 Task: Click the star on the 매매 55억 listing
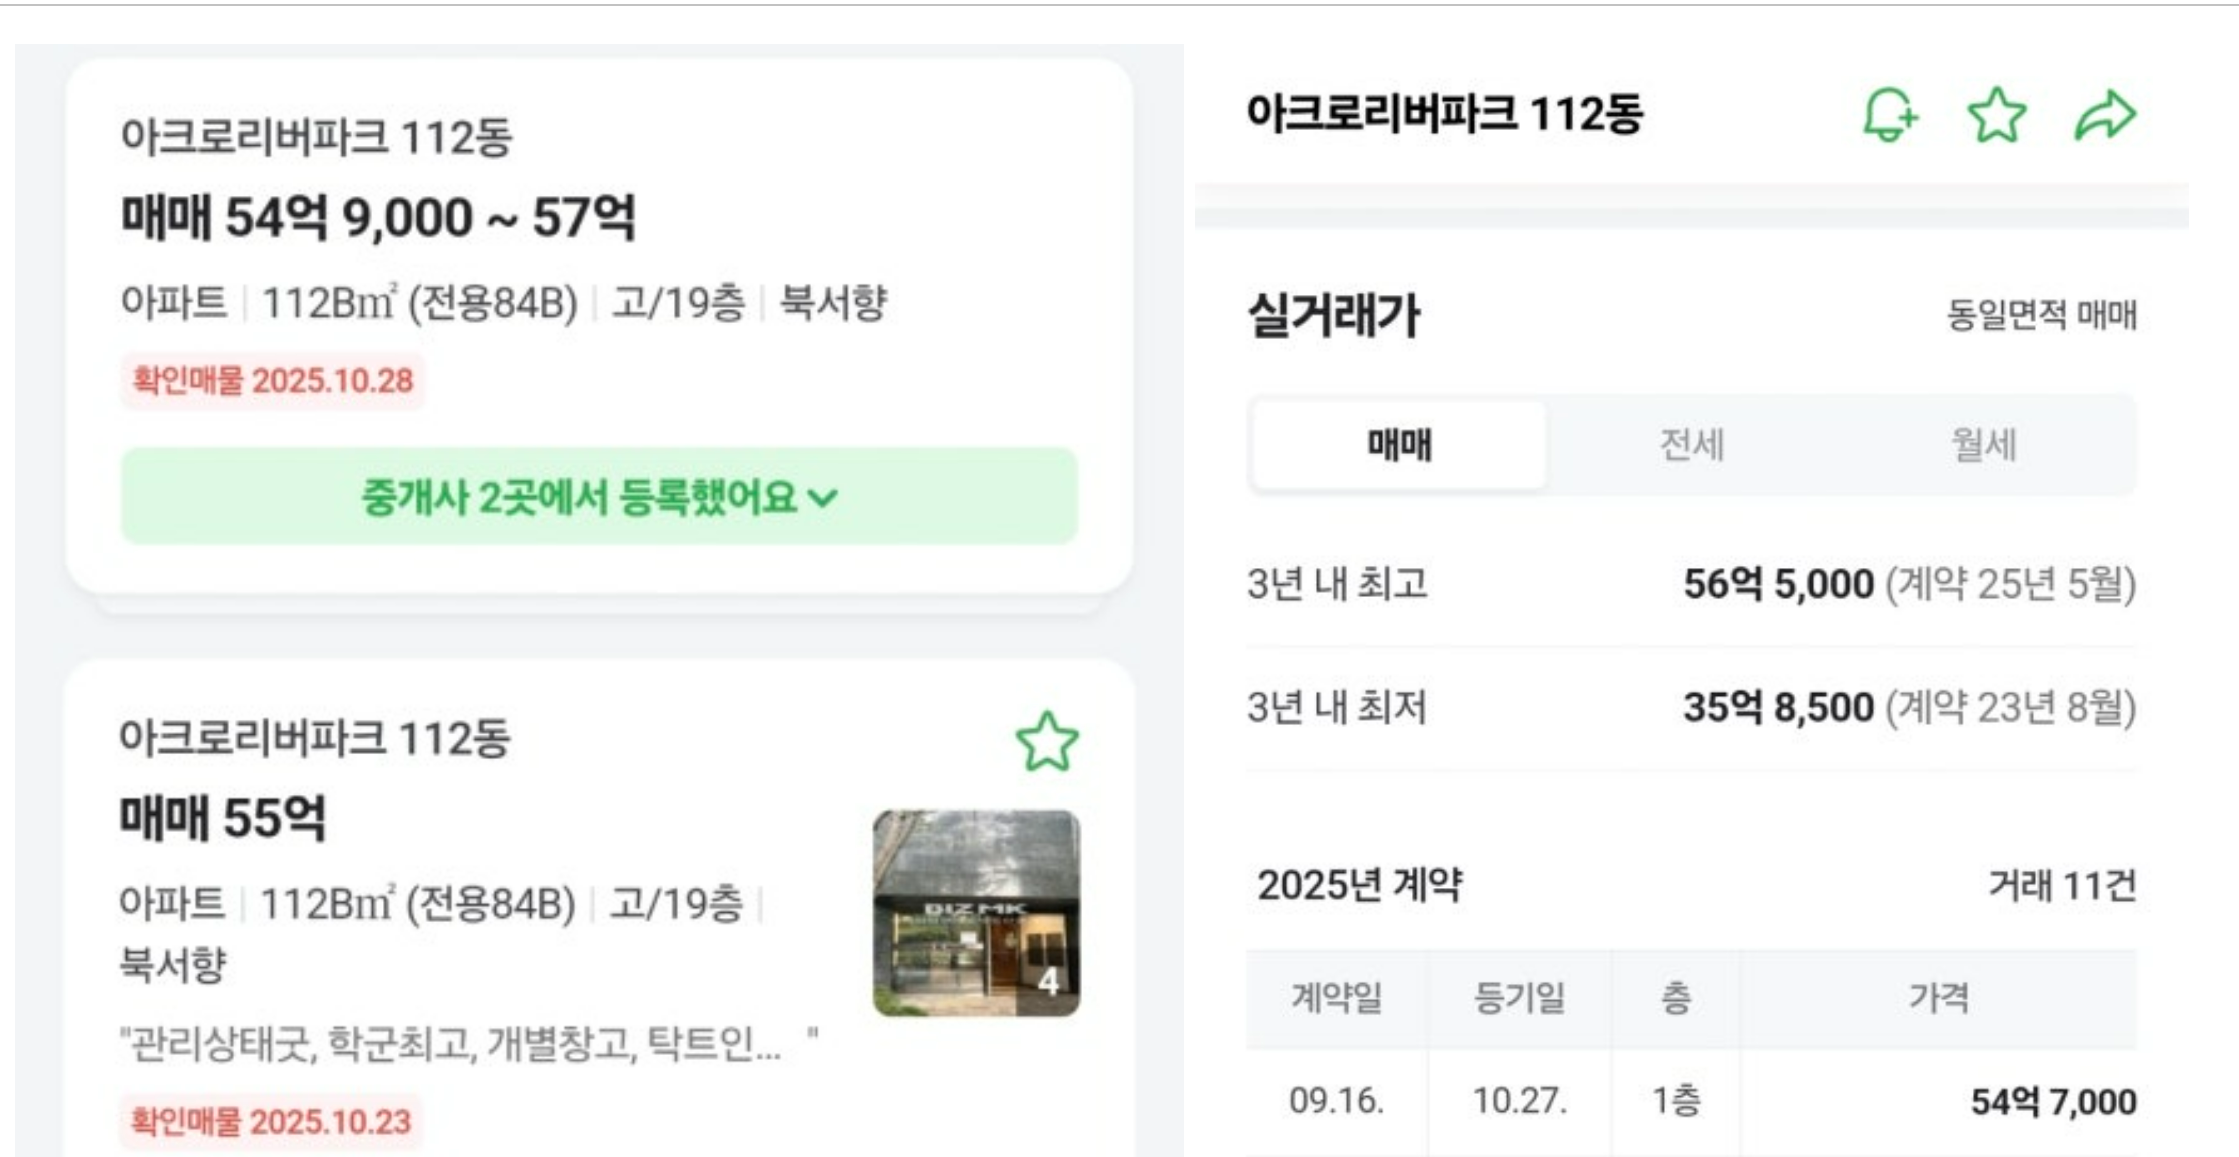pyautogui.click(x=1046, y=740)
